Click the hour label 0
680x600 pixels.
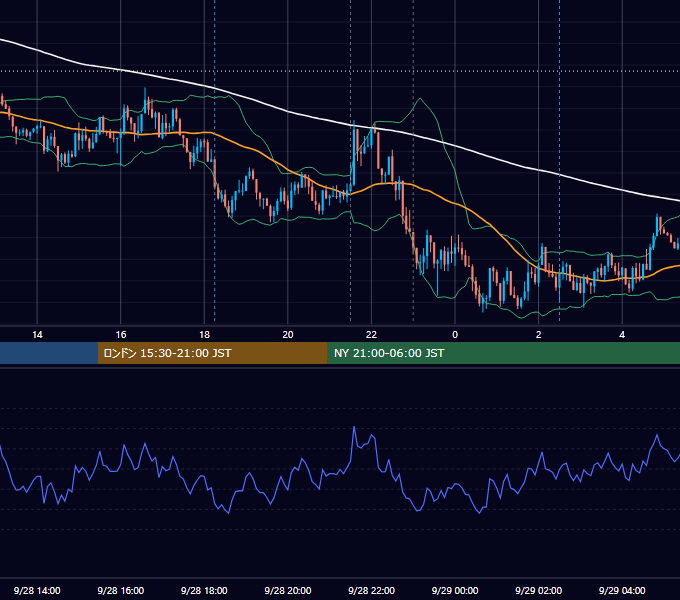coord(455,335)
